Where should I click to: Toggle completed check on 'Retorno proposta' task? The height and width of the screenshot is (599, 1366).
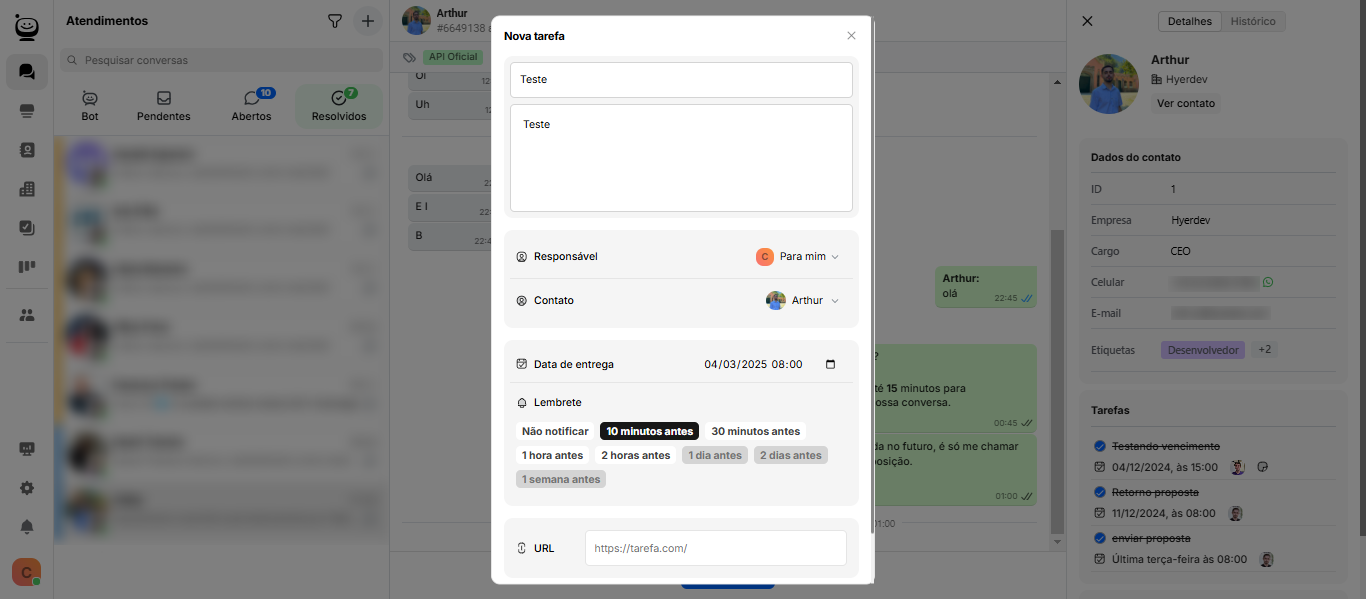point(1100,492)
